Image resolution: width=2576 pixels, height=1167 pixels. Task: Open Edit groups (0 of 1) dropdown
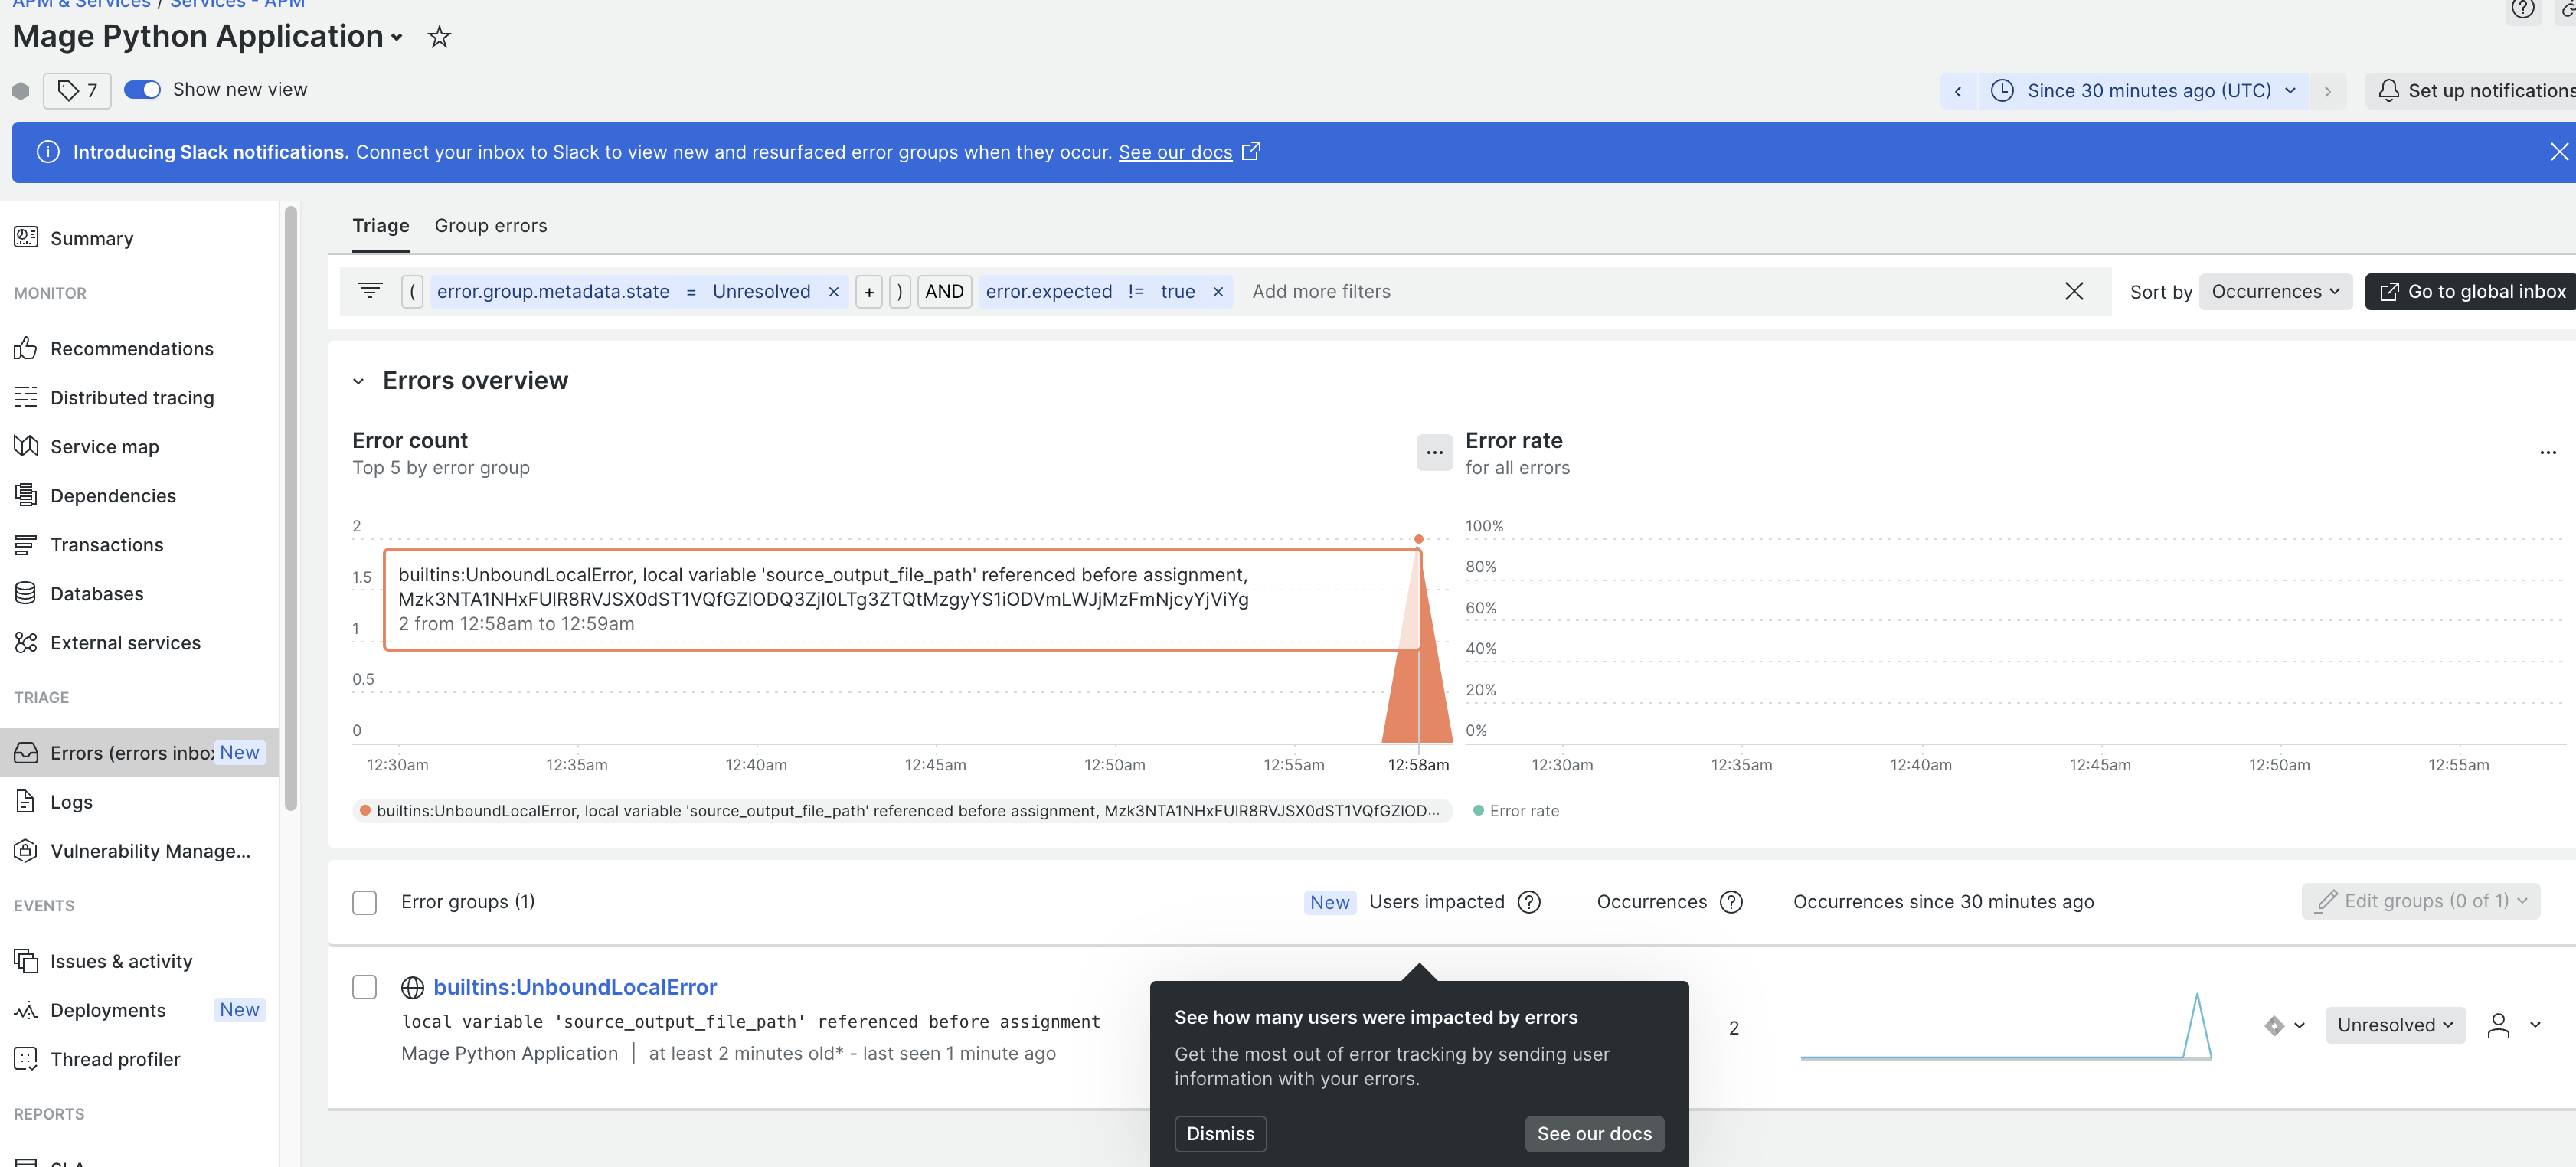(x=2420, y=901)
